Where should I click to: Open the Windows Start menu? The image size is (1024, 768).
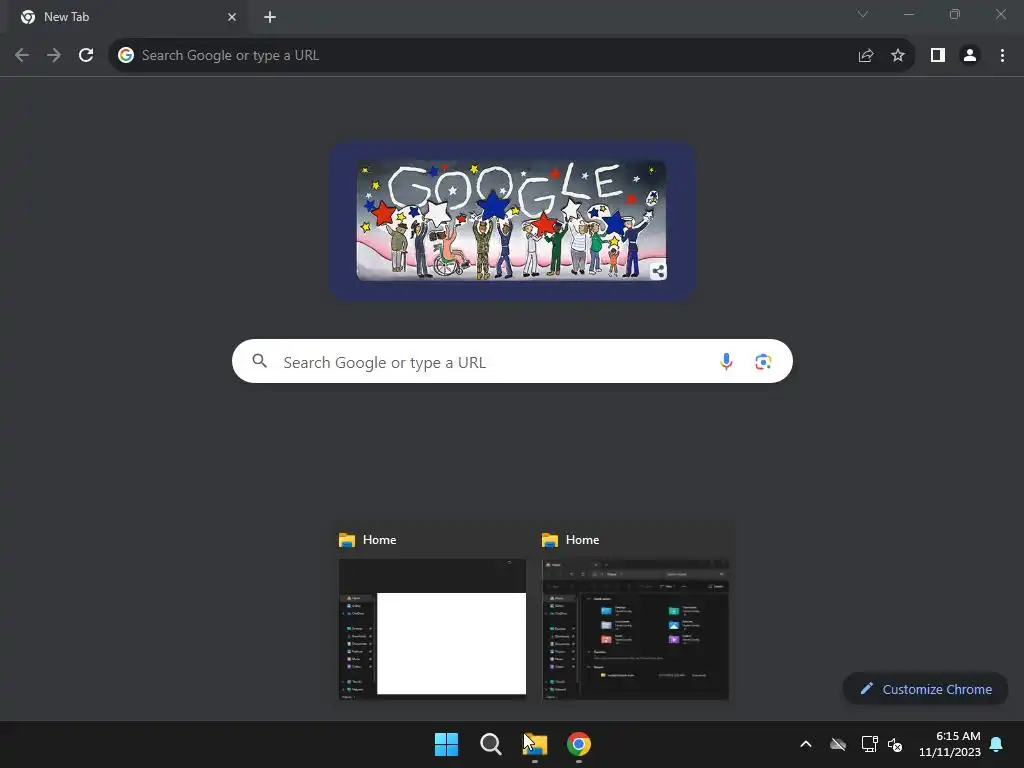[447, 744]
